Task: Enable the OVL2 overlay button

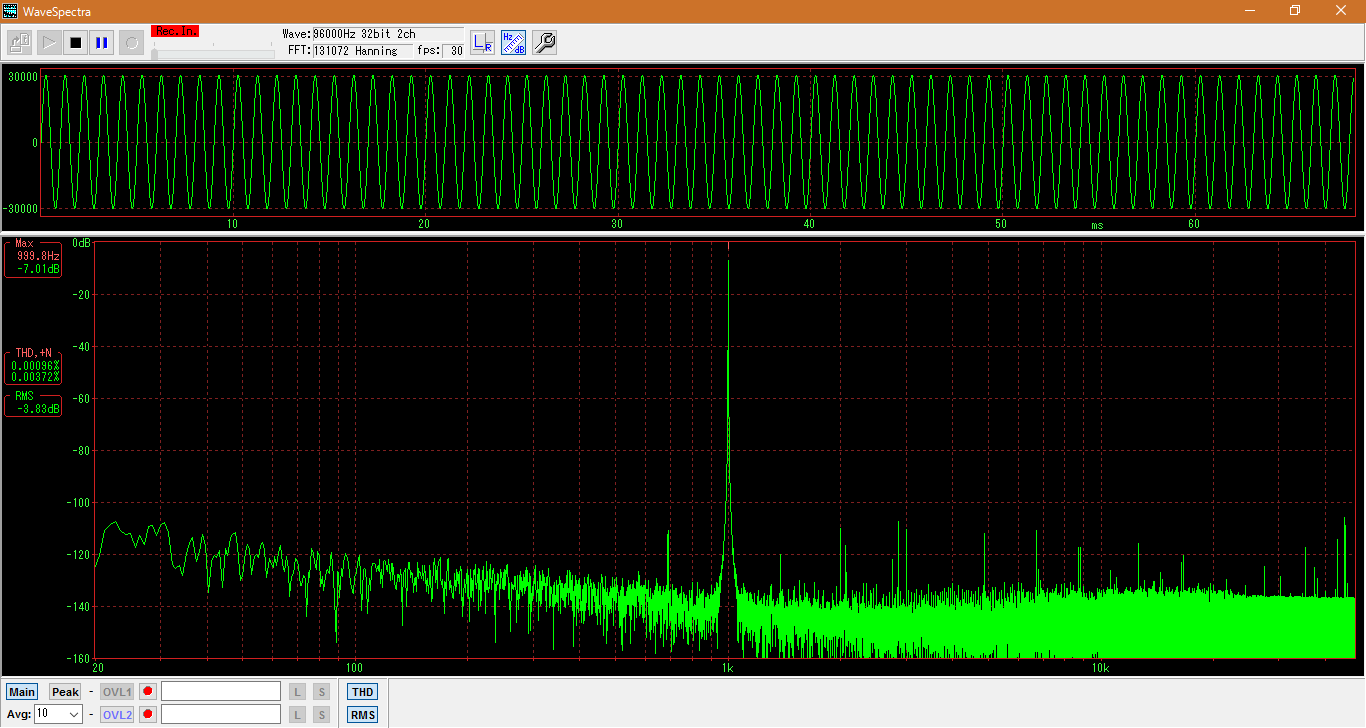Action: [117, 714]
